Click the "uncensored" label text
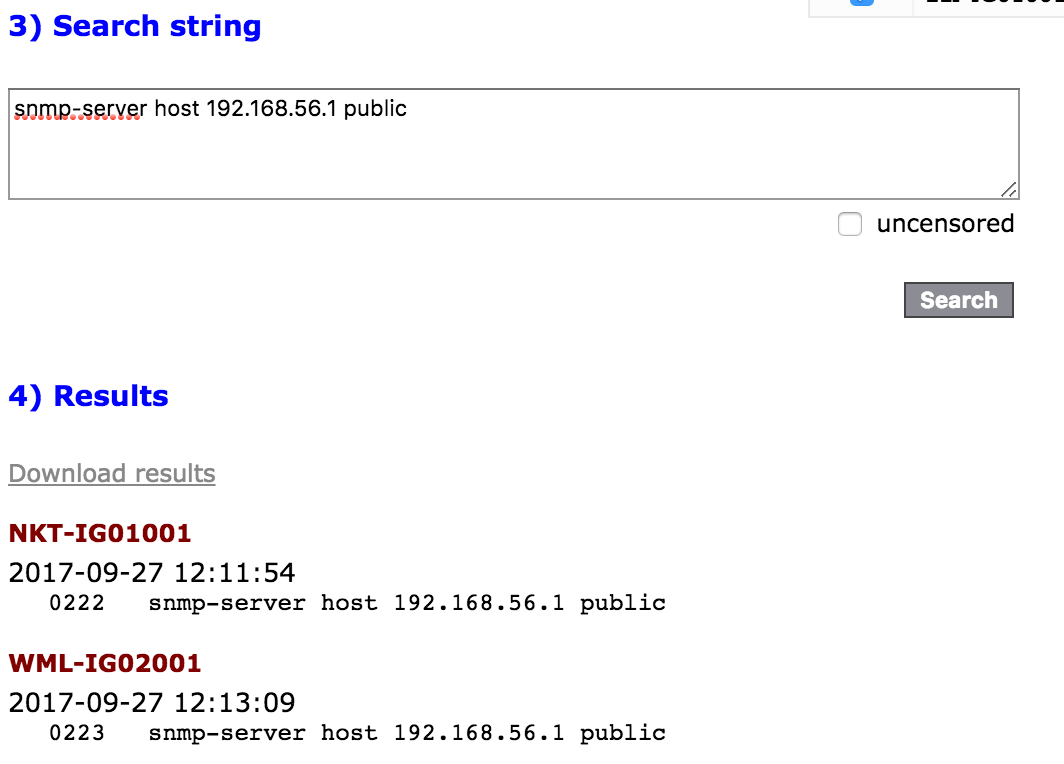This screenshot has width=1064, height=764. (x=945, y=224)
